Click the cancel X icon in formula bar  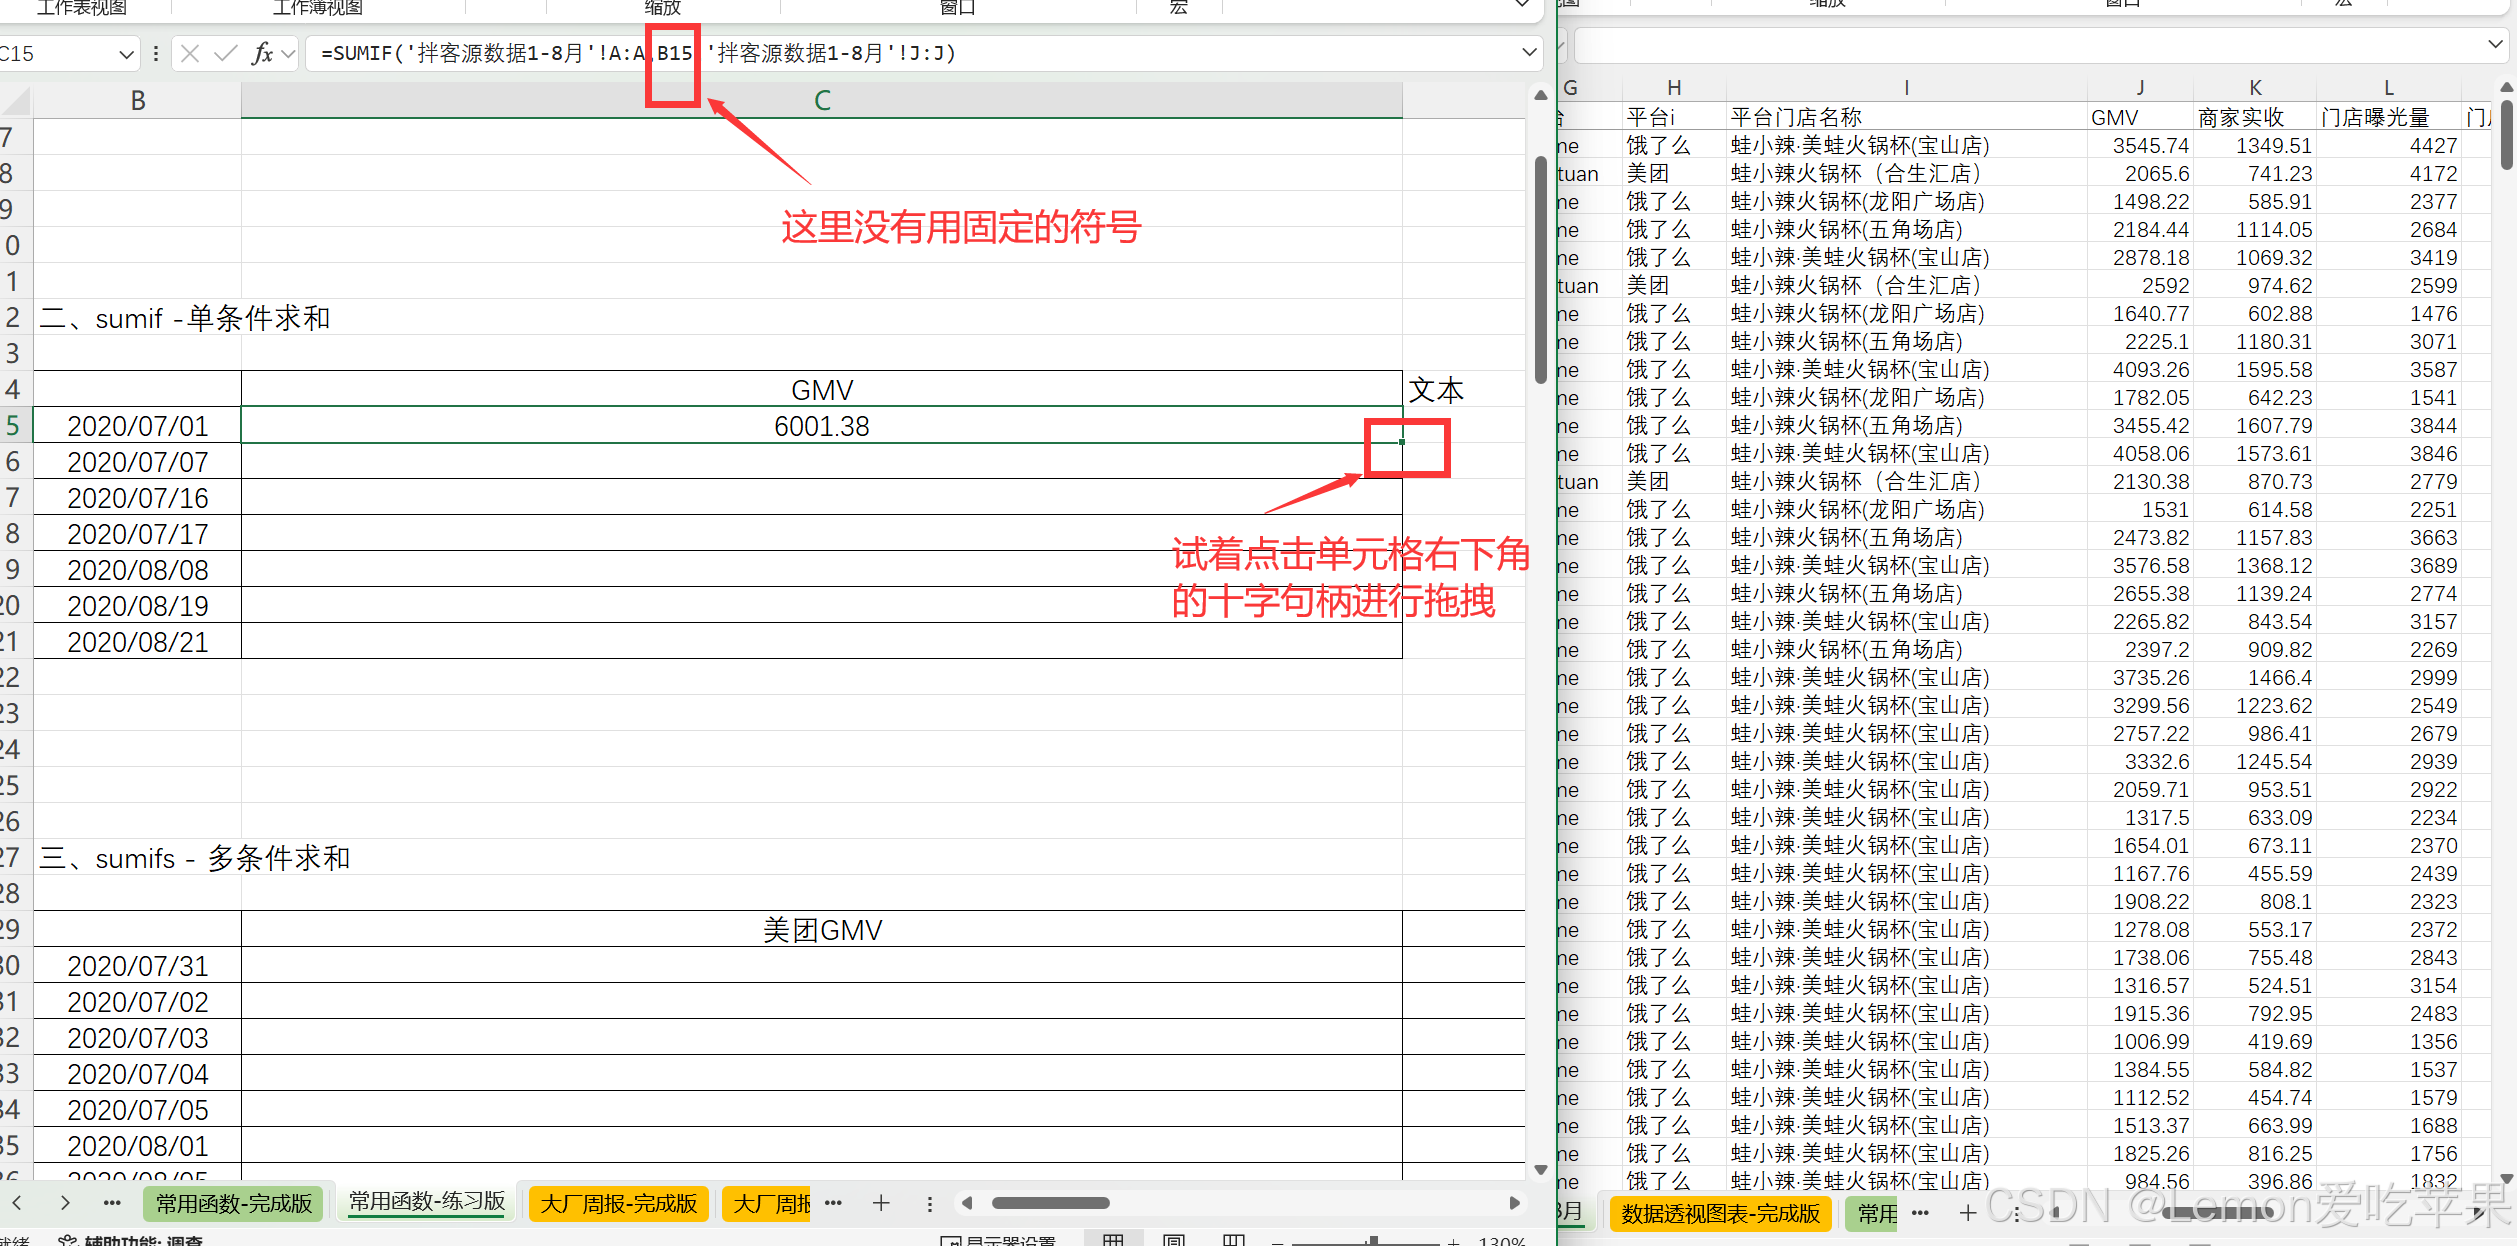click(190, 53)
